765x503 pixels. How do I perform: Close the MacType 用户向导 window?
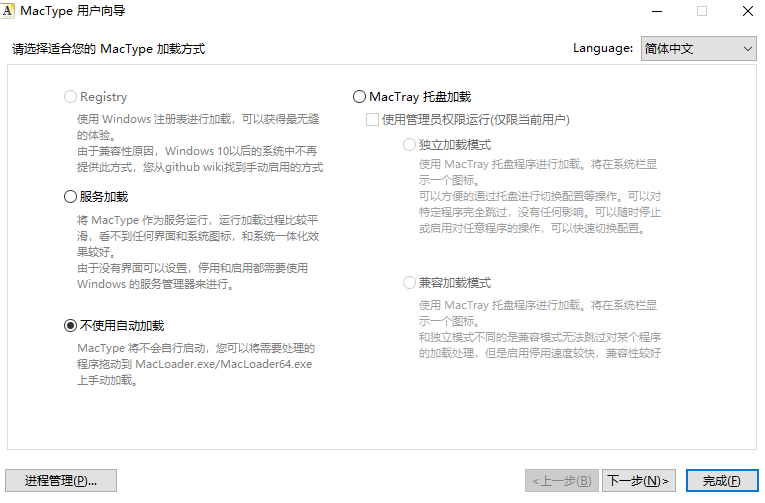pyautogui.click(x=747, y=11)
